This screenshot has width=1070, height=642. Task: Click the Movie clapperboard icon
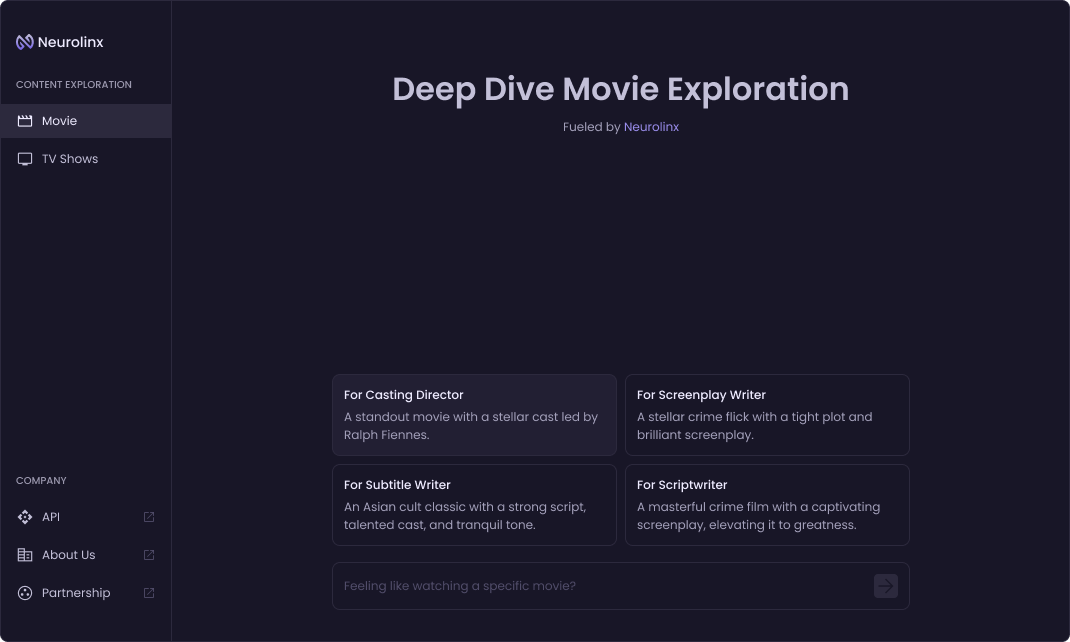point(25,121)
